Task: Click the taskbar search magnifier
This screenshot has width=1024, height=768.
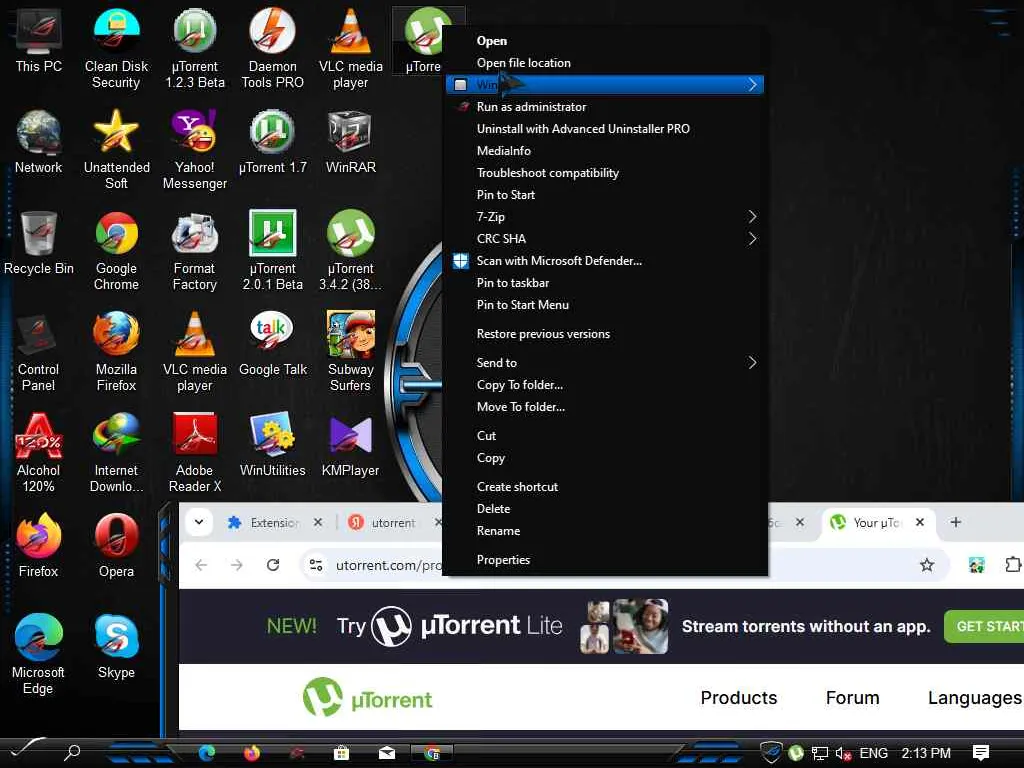Action: pos(72,753)
